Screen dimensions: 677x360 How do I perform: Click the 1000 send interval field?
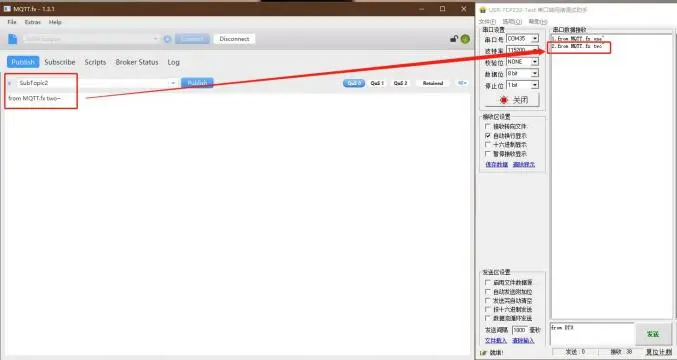519,330
